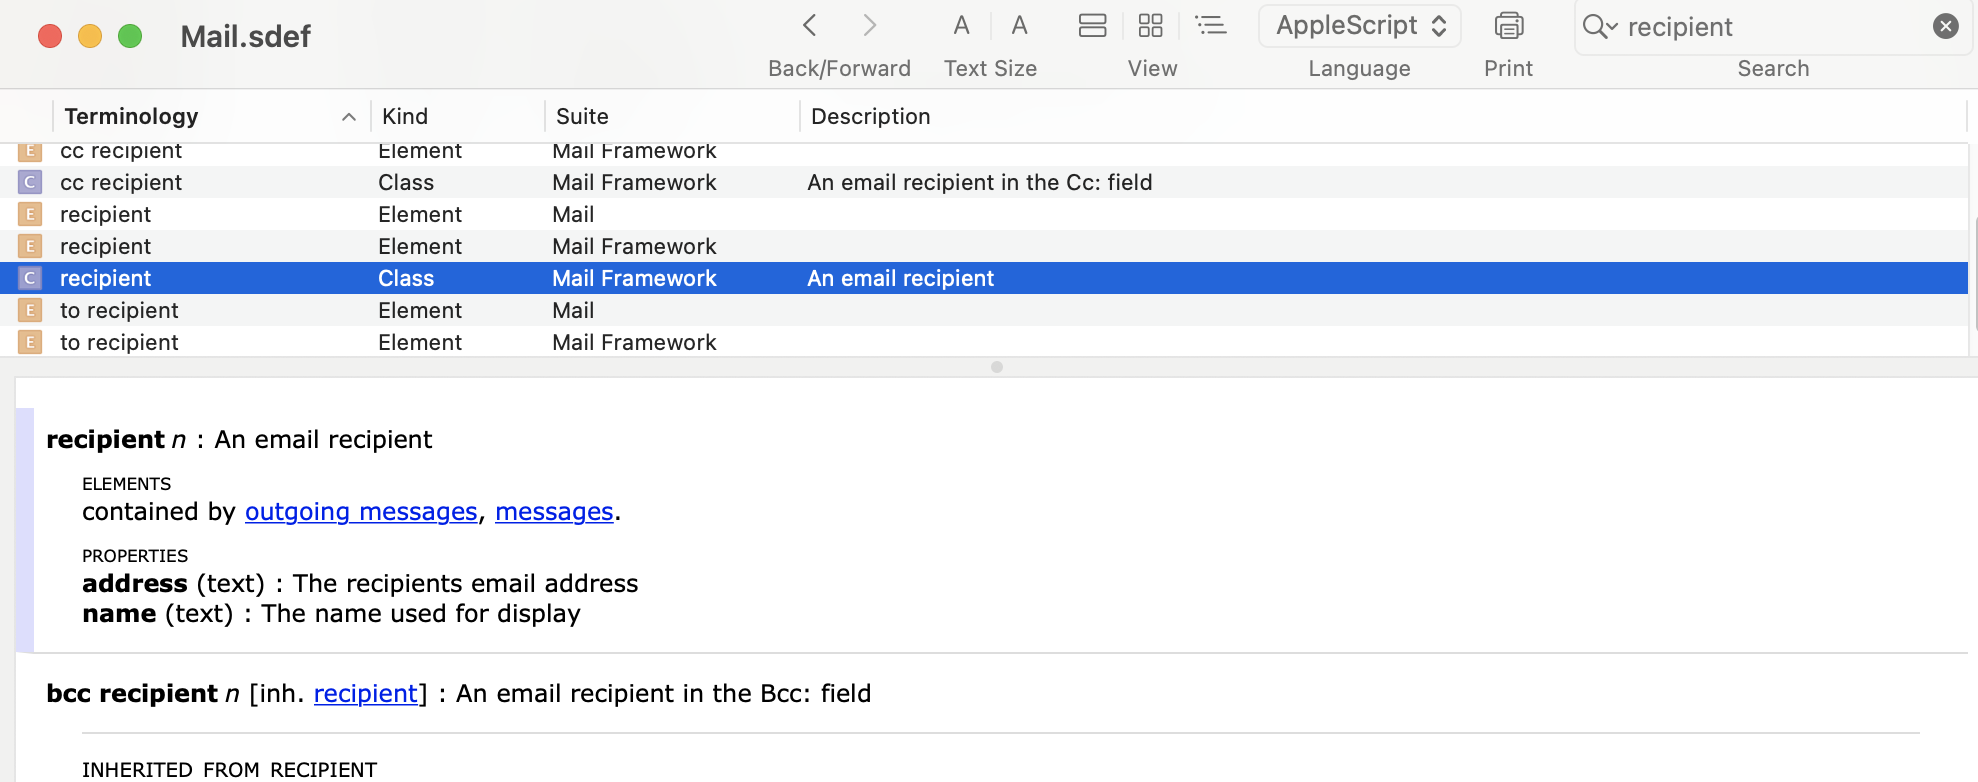Image resolution: width=1978 pixels, height=782 pixels.
Task: Switch to split list view icon
Action: pyautogui.click(x=1092, y=26)
